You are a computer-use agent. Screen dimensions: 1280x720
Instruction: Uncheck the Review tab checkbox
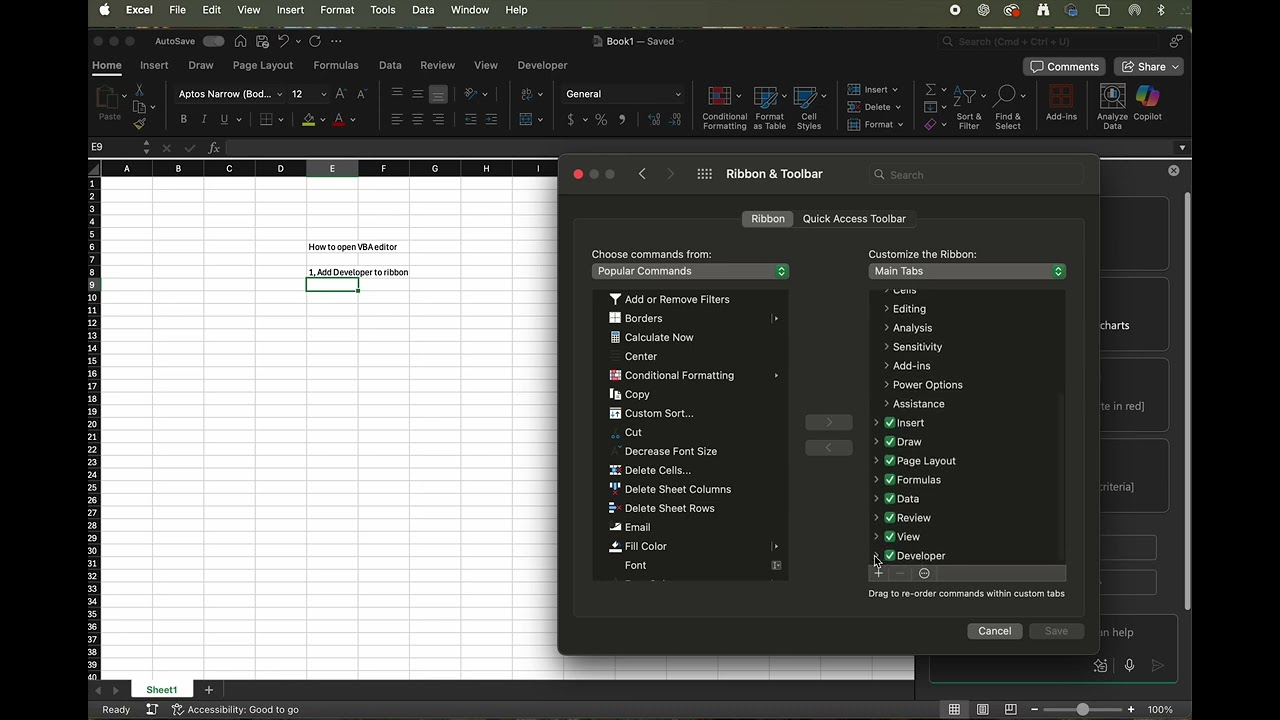(x=890, y=518)
